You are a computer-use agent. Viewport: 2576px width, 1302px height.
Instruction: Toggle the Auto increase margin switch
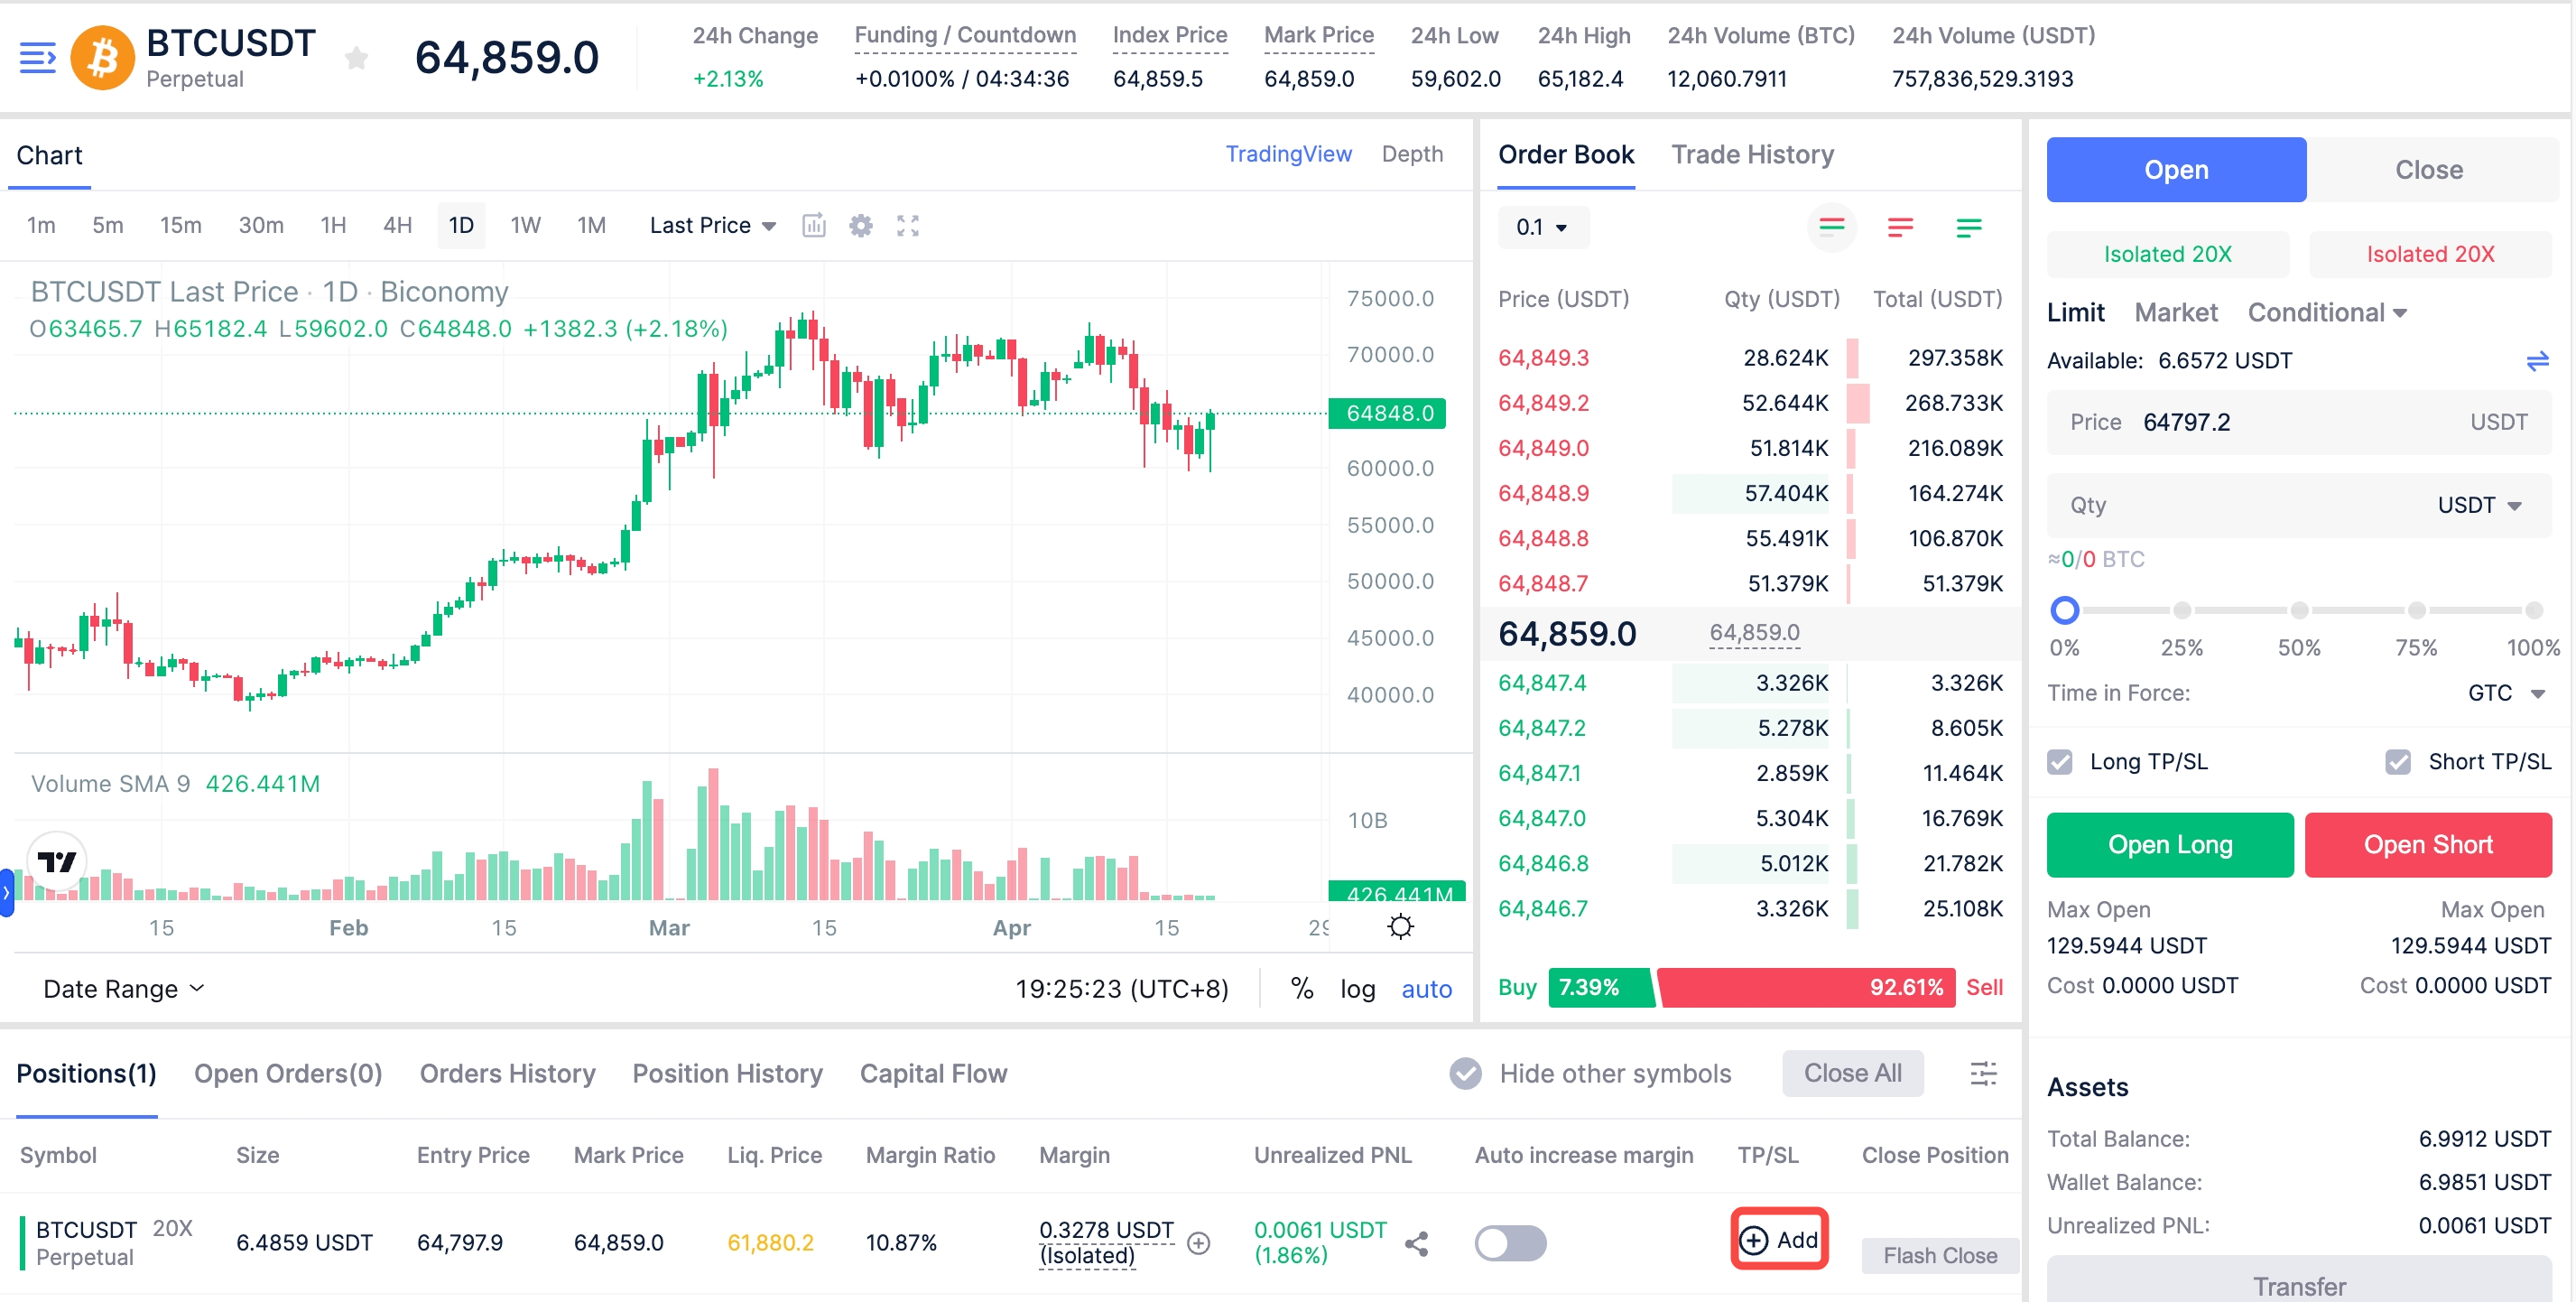click(x=1509, y=1243)
